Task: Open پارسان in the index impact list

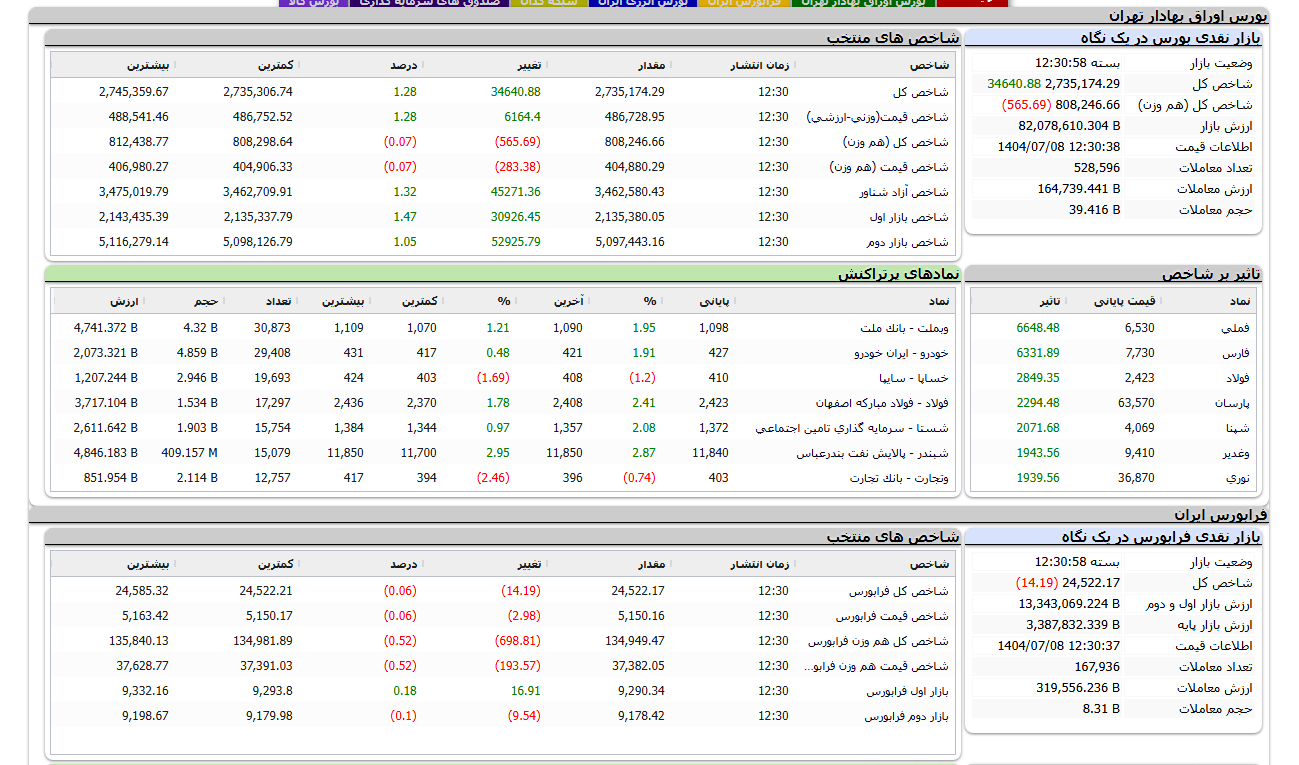Action: [1233, 403]
